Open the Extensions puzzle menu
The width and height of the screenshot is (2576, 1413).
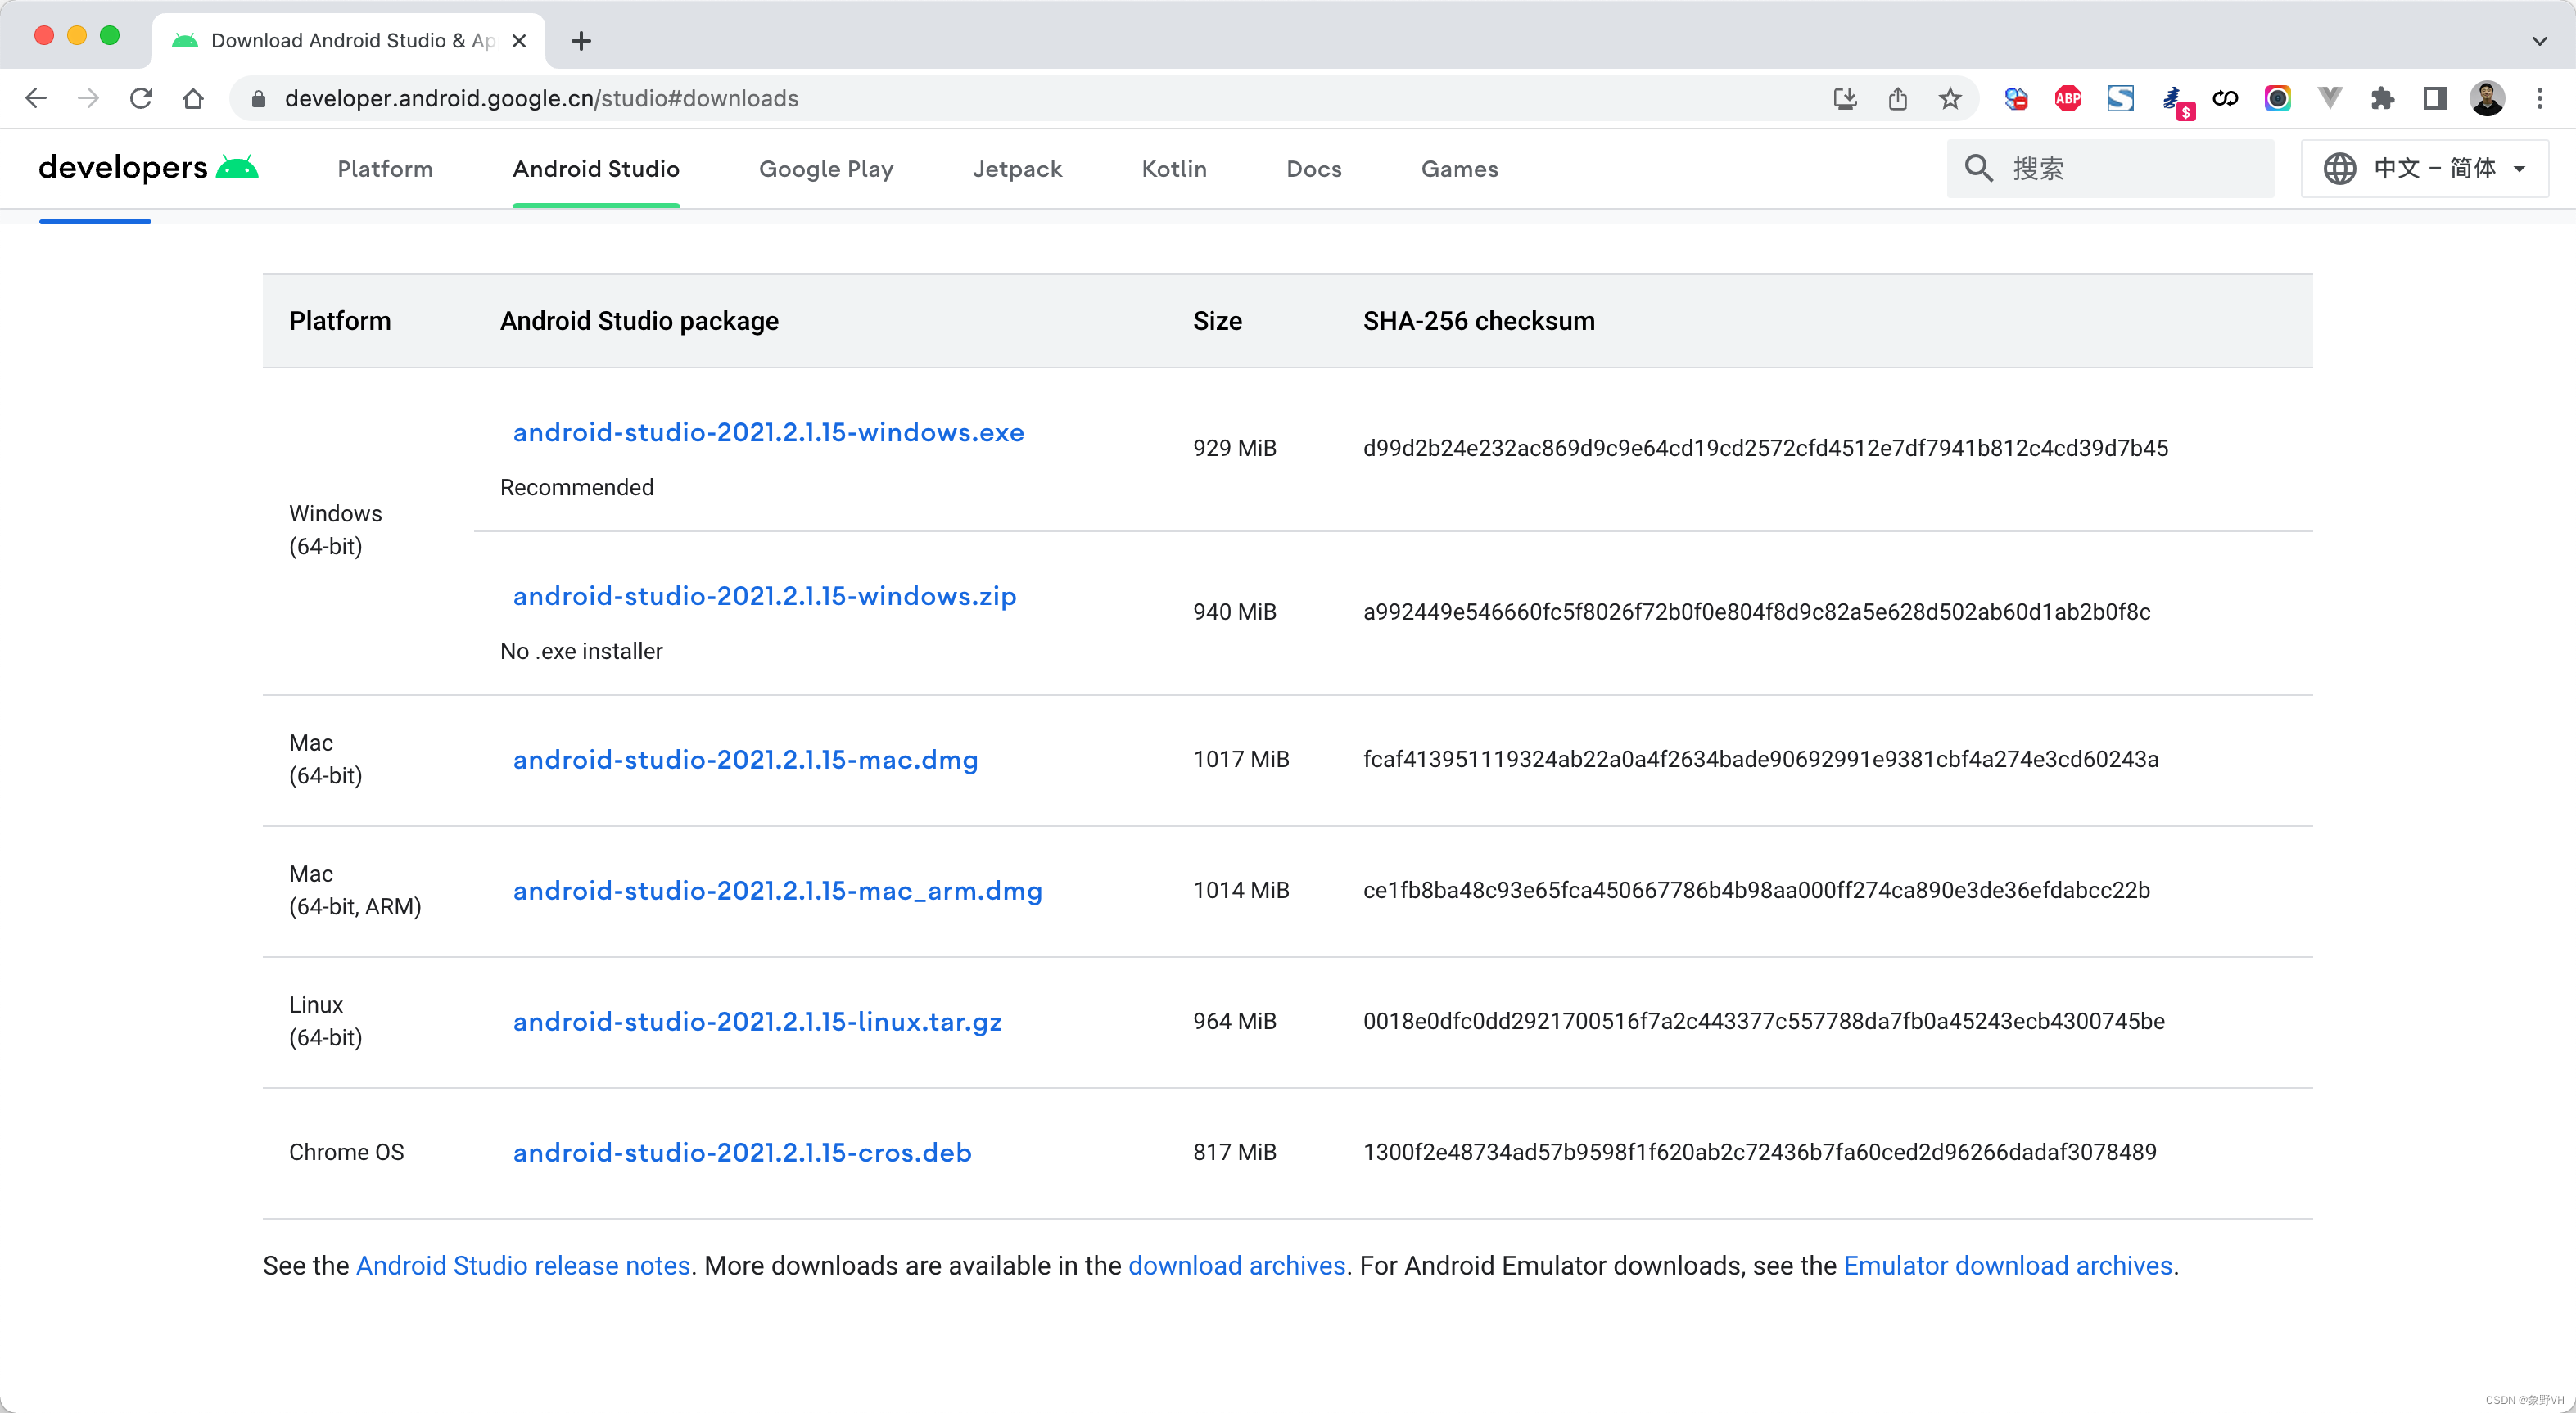2382,98
